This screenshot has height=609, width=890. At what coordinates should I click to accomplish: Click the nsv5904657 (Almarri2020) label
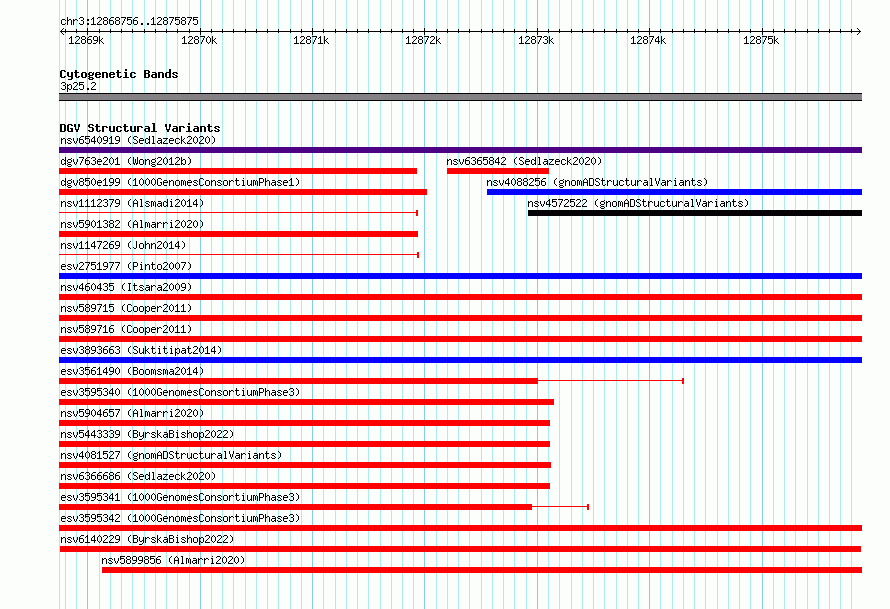point(132,413)
